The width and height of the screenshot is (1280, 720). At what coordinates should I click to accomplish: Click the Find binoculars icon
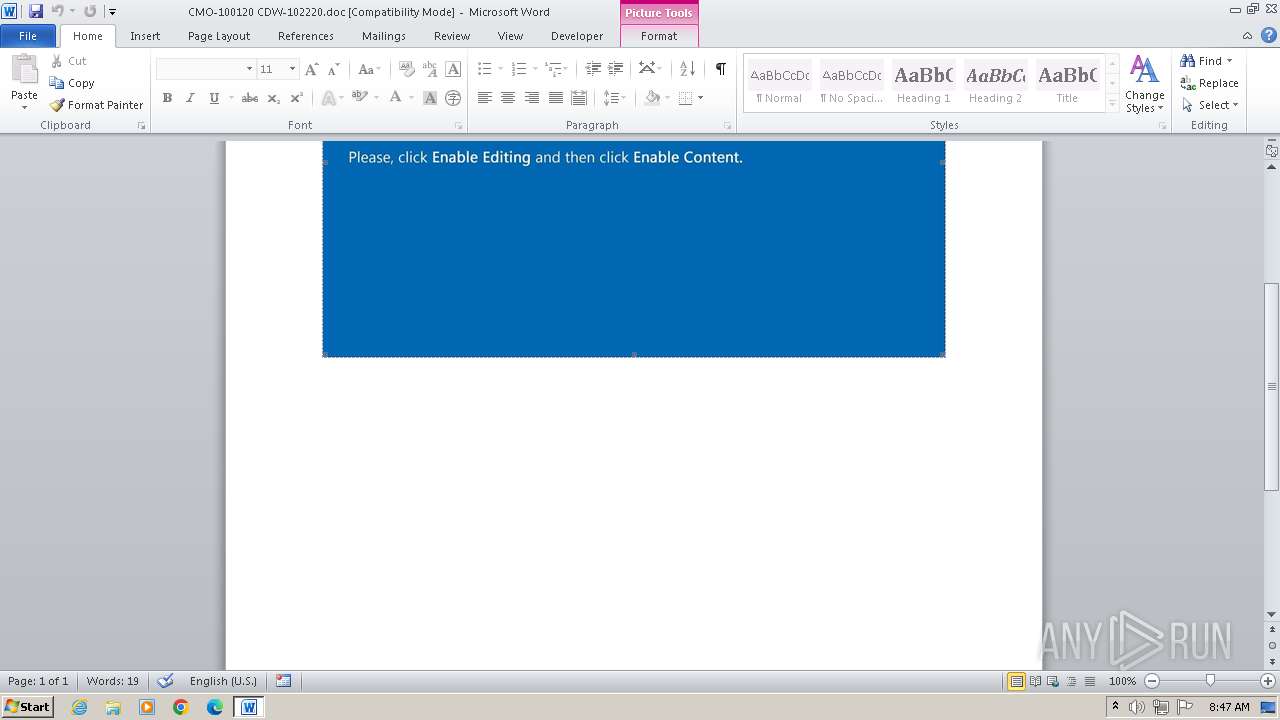click(x=1188, y=61)
